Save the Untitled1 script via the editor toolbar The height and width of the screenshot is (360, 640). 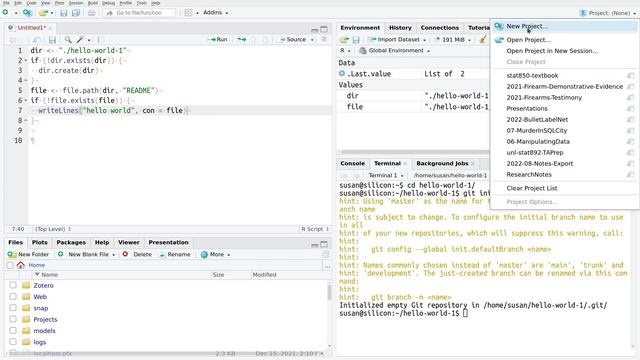(x=52, y=40)
